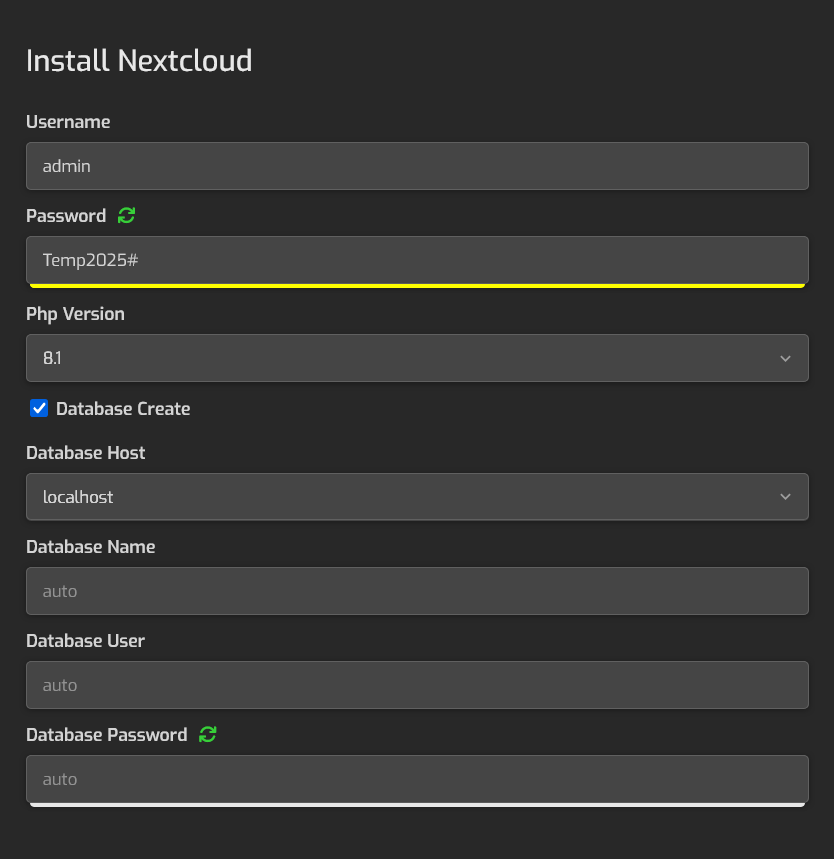Click the Password label text
This screenshot has height=859, width=834.
click(66, 216)
